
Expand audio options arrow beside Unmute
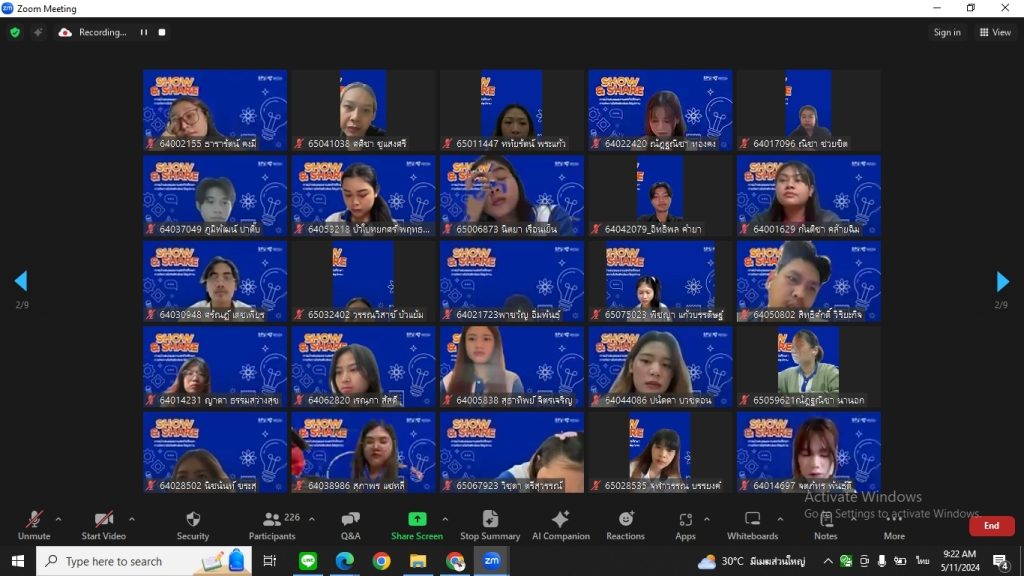pos(58,519)
